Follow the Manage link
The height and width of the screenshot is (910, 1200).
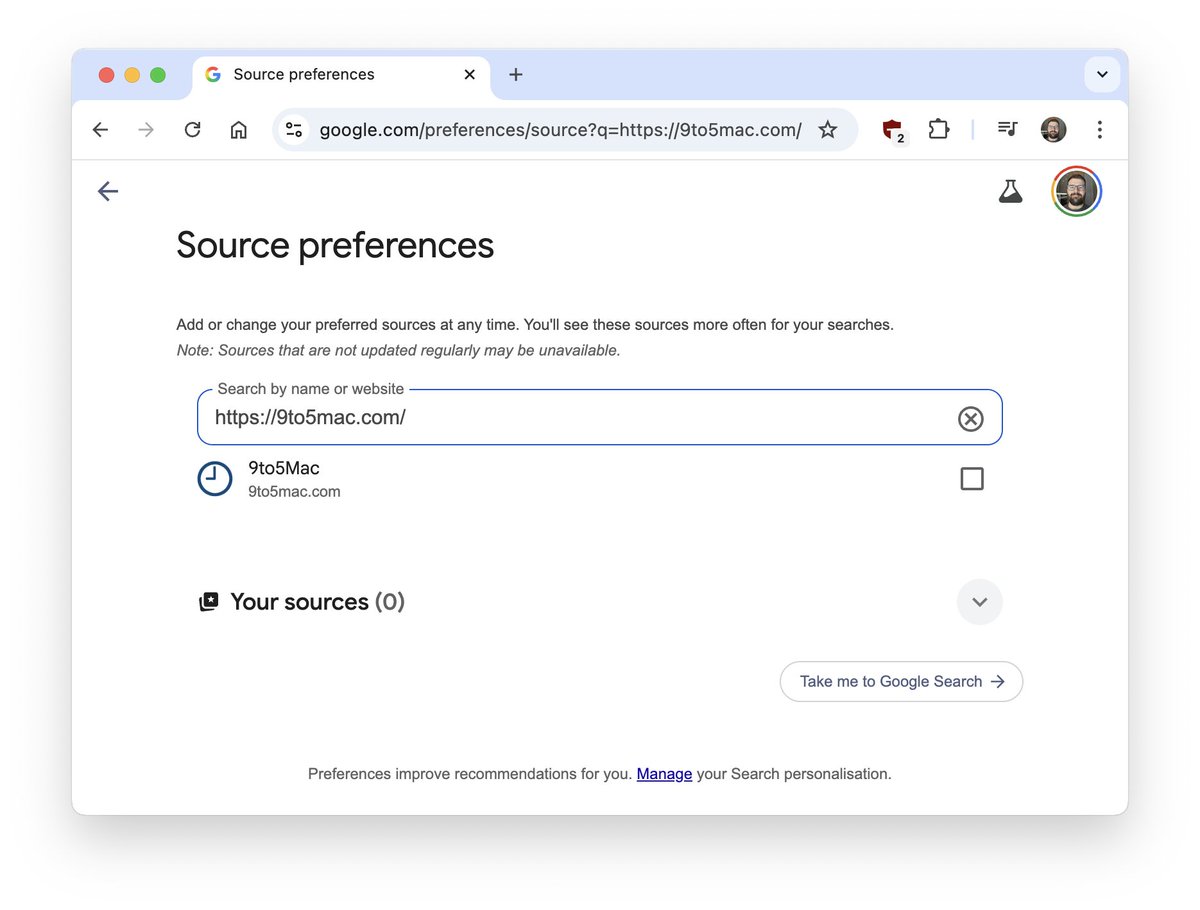(x=664, y=774)
